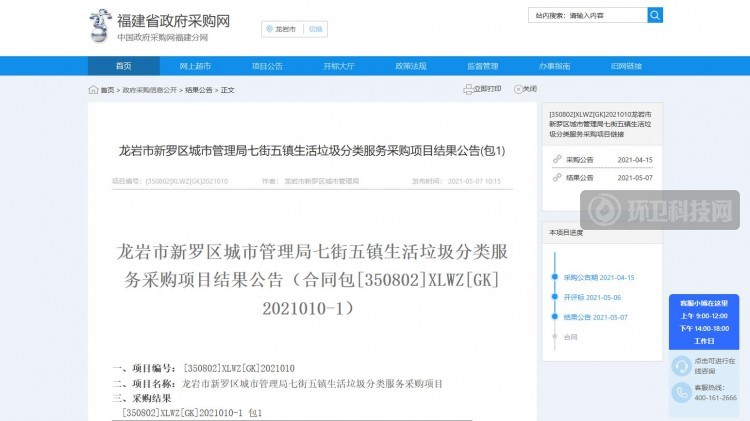Screen dimensions: 750x421
Task: Open the 开标大厅 navigation tab
Action: tap(339, 66)
